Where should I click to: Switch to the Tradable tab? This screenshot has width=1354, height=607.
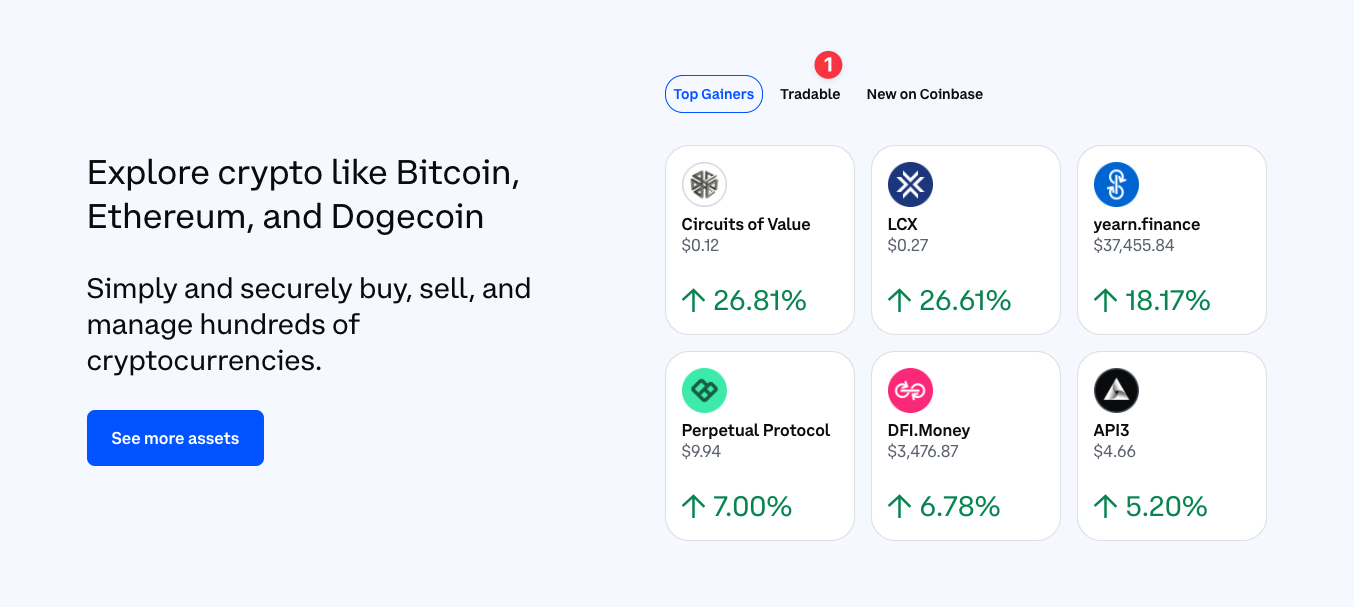point(810,94)
